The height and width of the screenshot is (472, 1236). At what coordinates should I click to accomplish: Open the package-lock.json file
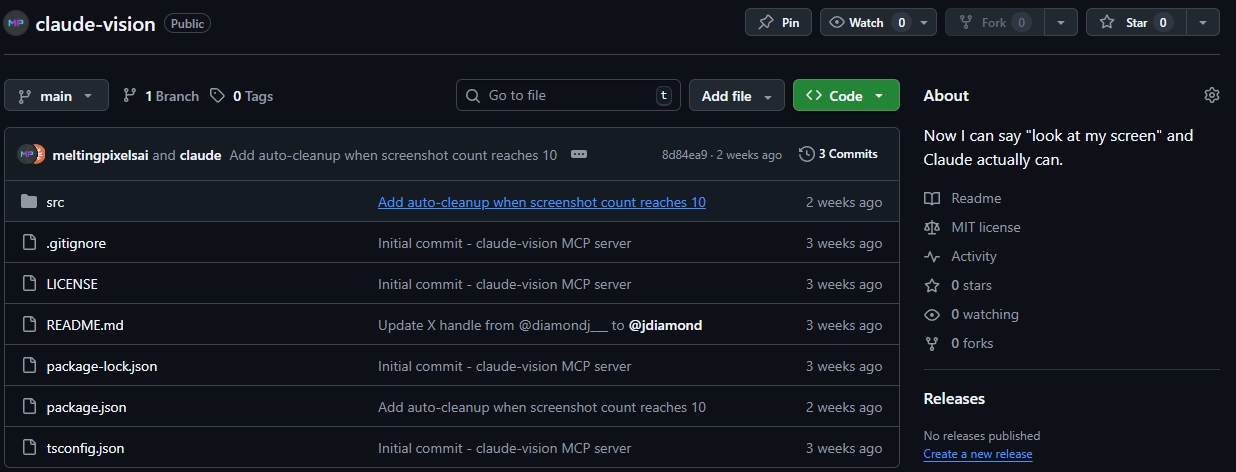point(102,366)
